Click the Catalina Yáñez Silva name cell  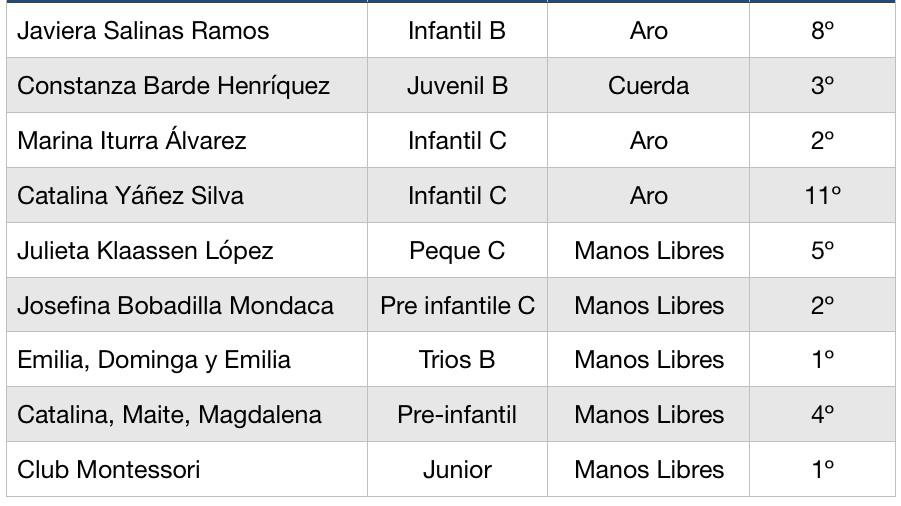[x=187, y=195]
